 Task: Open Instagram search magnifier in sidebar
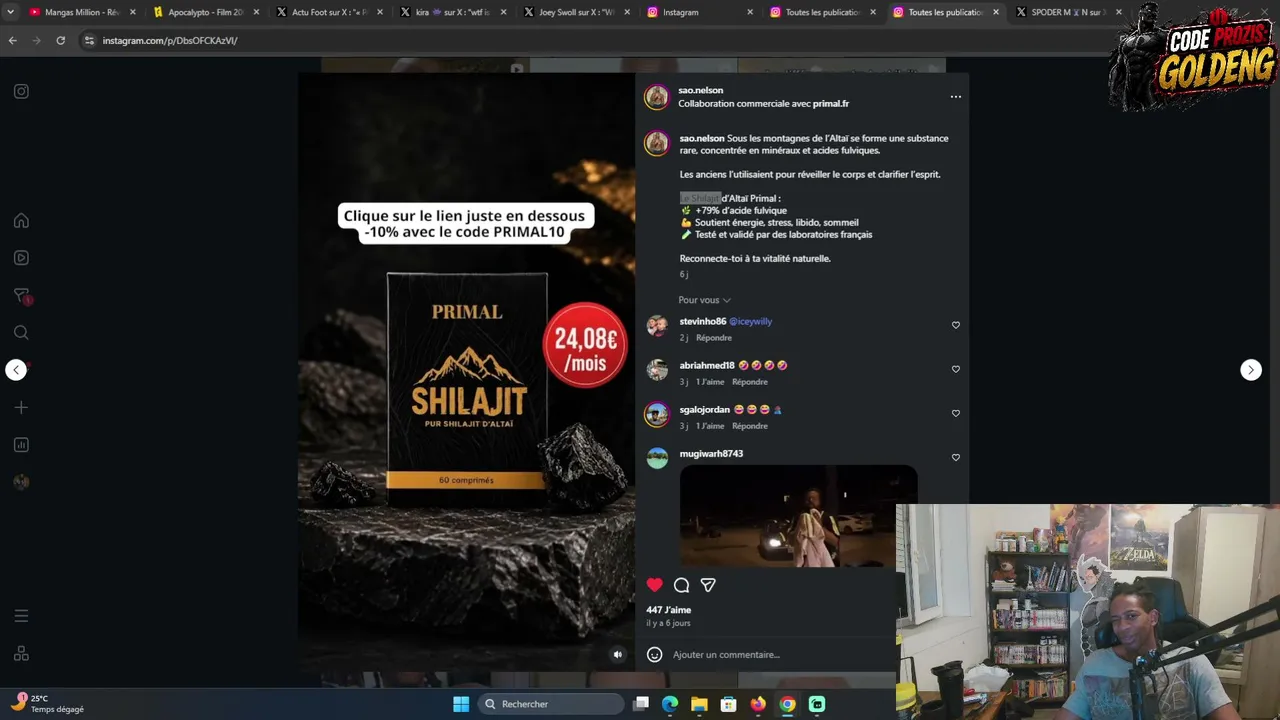click(21, 333)
